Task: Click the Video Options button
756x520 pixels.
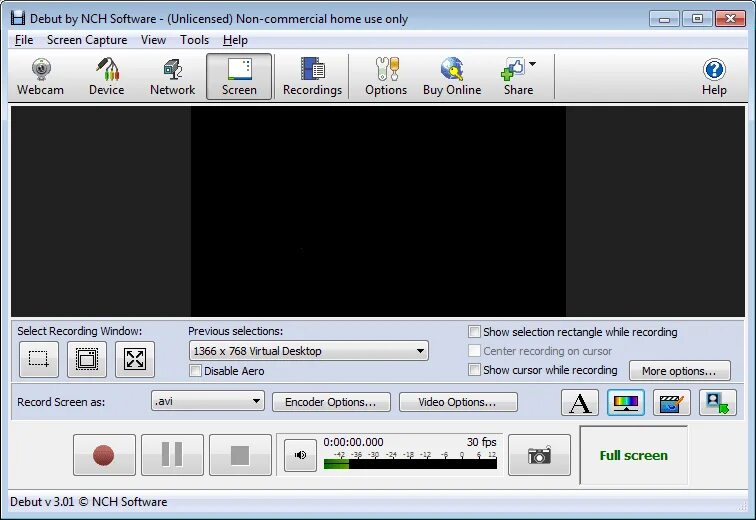Action: click(x=458, y=402)
